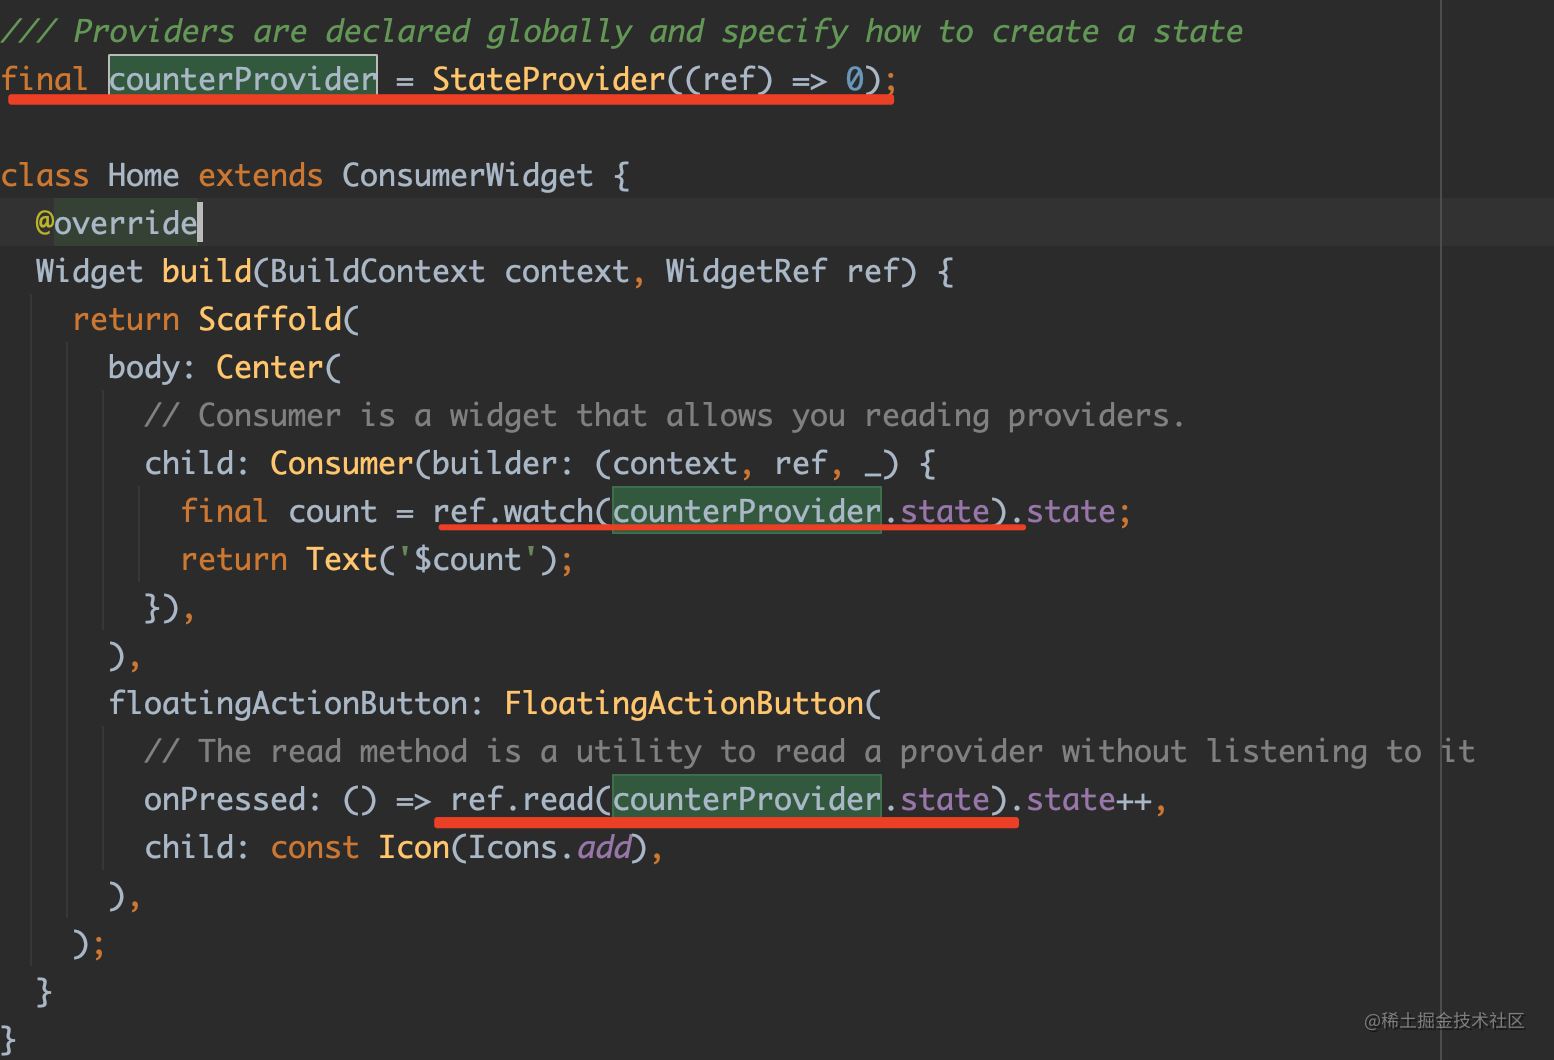Click the StateProvider constructor call
The height and width of the screenshot is (1060, 1554).
pos(549,78)
